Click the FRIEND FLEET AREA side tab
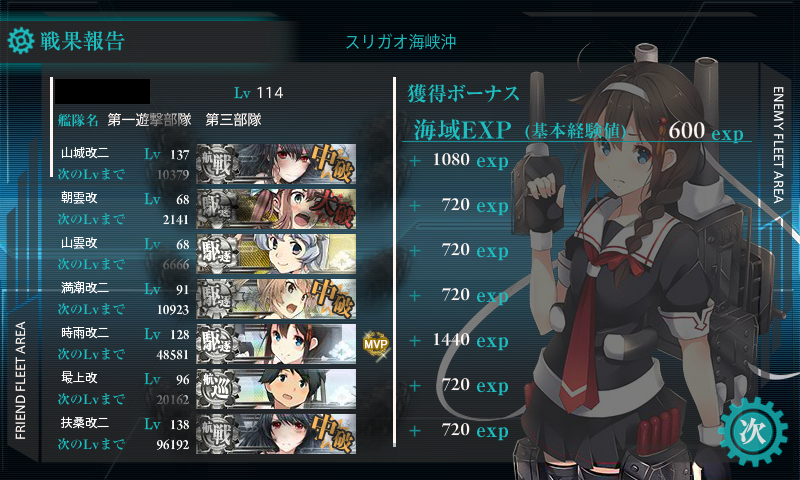This screenshot has width=800, height=480. coord(20,381)
